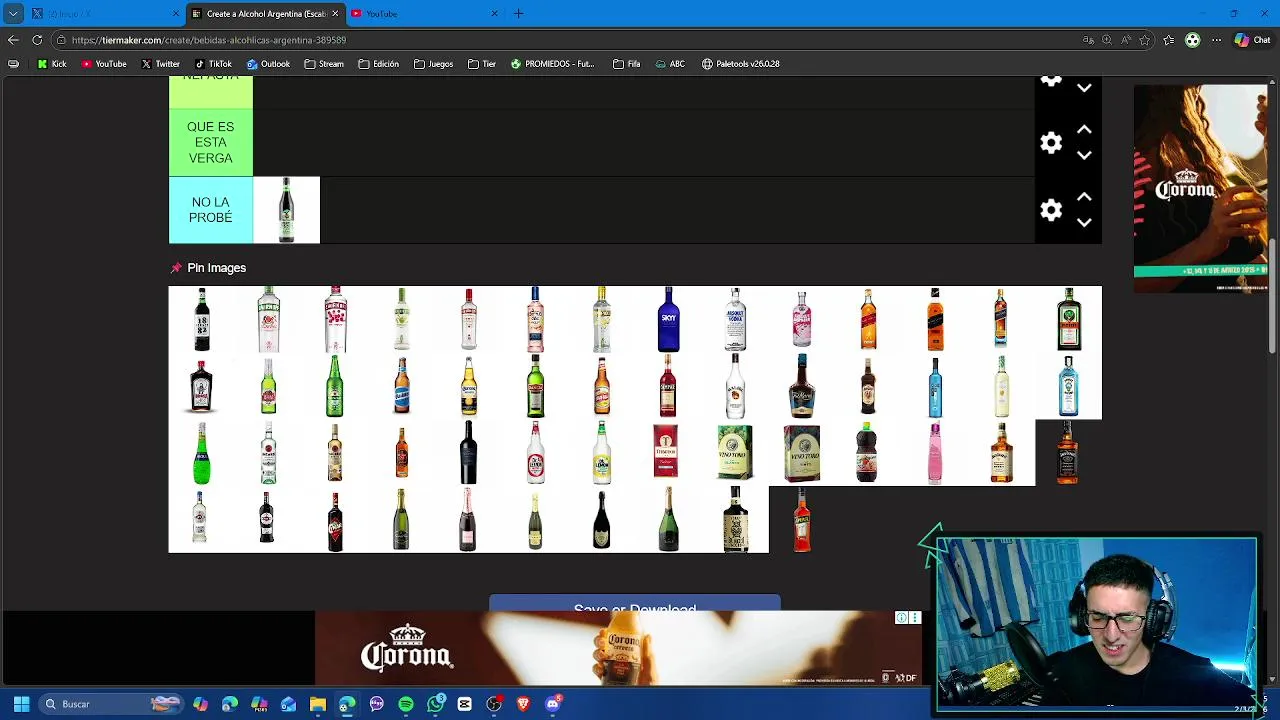Viewport: 1280px width, 720px height.
Task: Click the 'NO LA PROBÉ' cyan tier label
Action: click(210, 210)
